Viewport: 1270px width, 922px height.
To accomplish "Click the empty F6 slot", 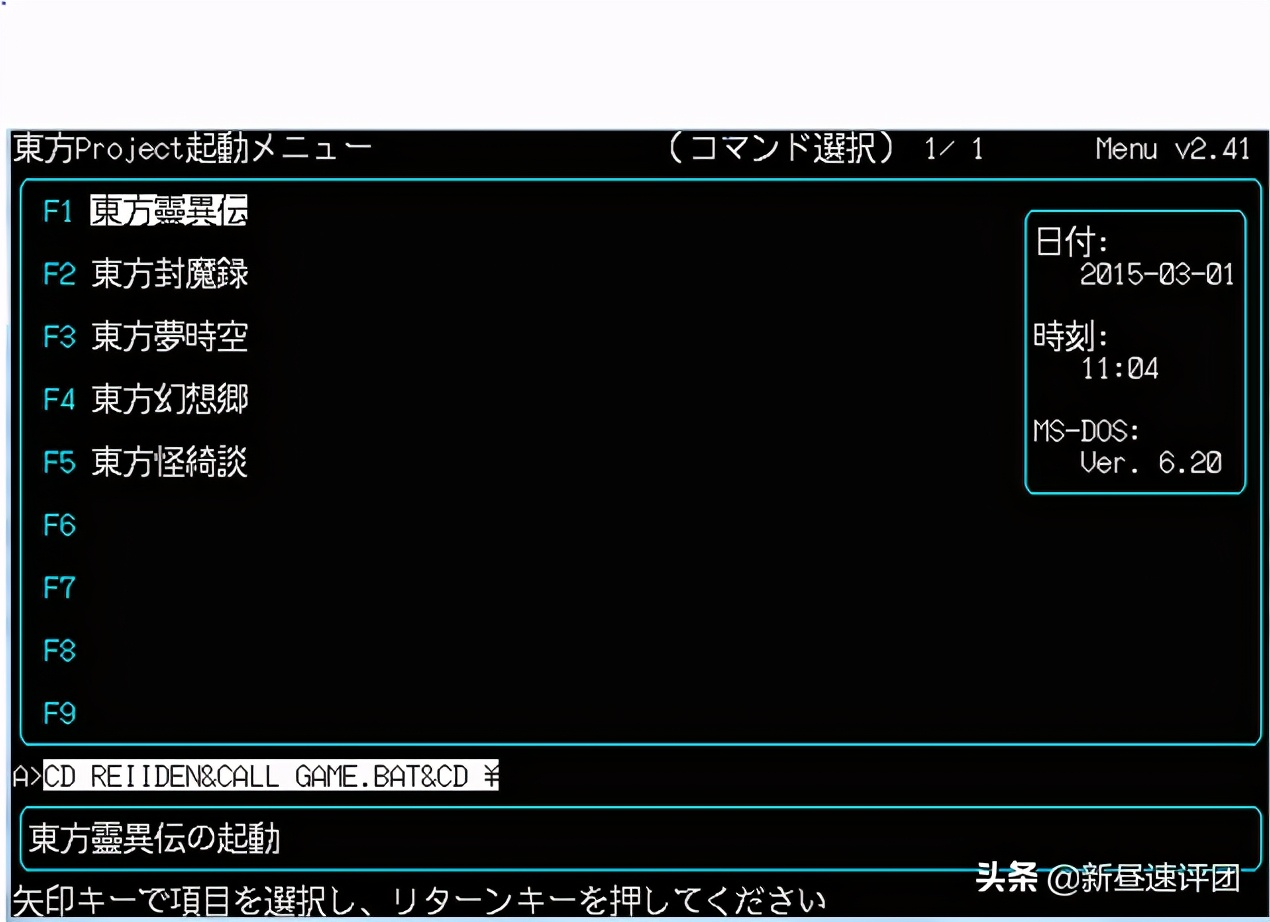I will (58, 525).
